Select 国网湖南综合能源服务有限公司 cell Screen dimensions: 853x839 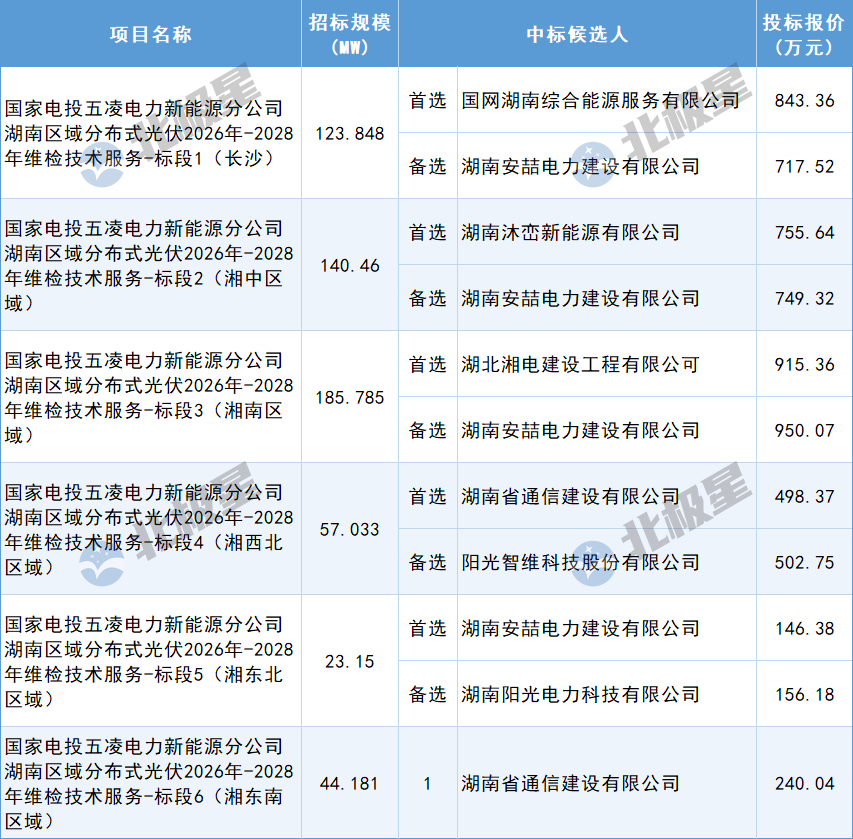pyautogui.click(x=607, y=100)
